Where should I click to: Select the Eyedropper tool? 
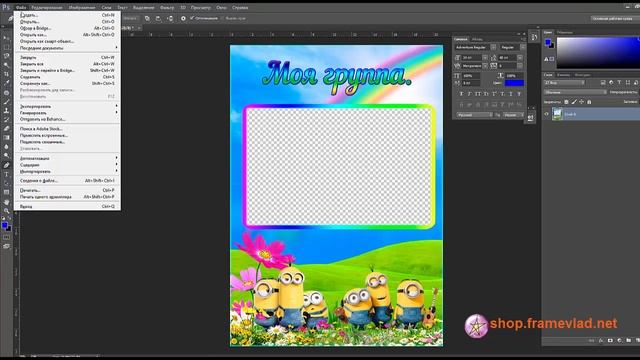(6, 83)
